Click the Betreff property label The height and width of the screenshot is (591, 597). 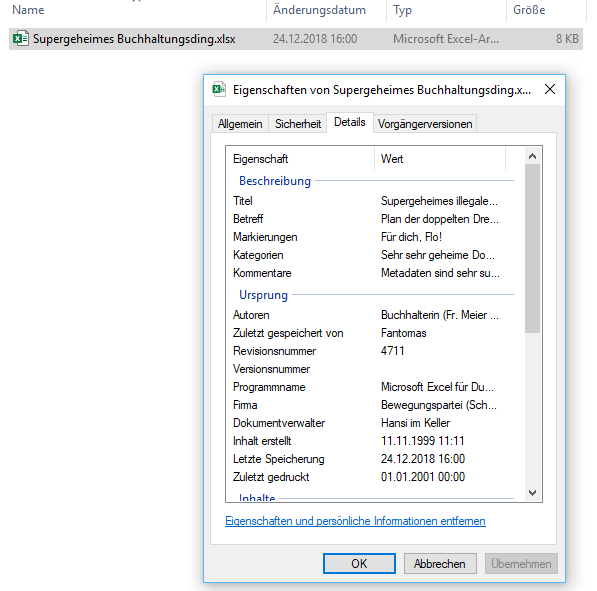248,219
